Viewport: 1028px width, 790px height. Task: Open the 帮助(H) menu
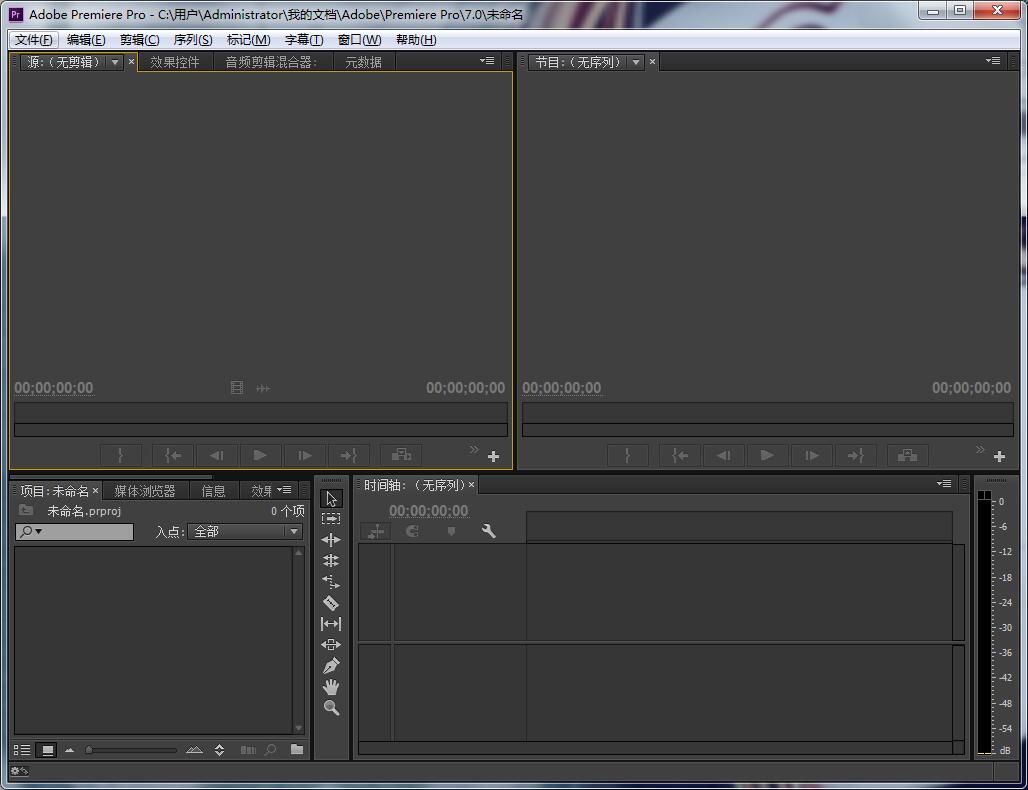[416, 40]
